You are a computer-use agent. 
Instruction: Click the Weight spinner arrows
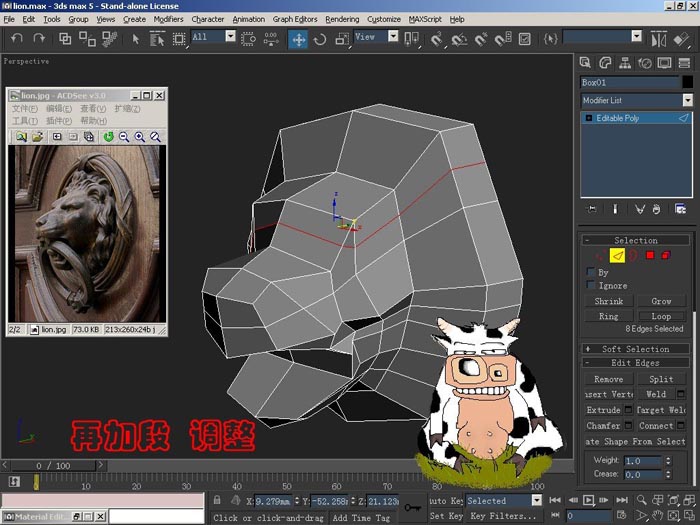(668, 460)
